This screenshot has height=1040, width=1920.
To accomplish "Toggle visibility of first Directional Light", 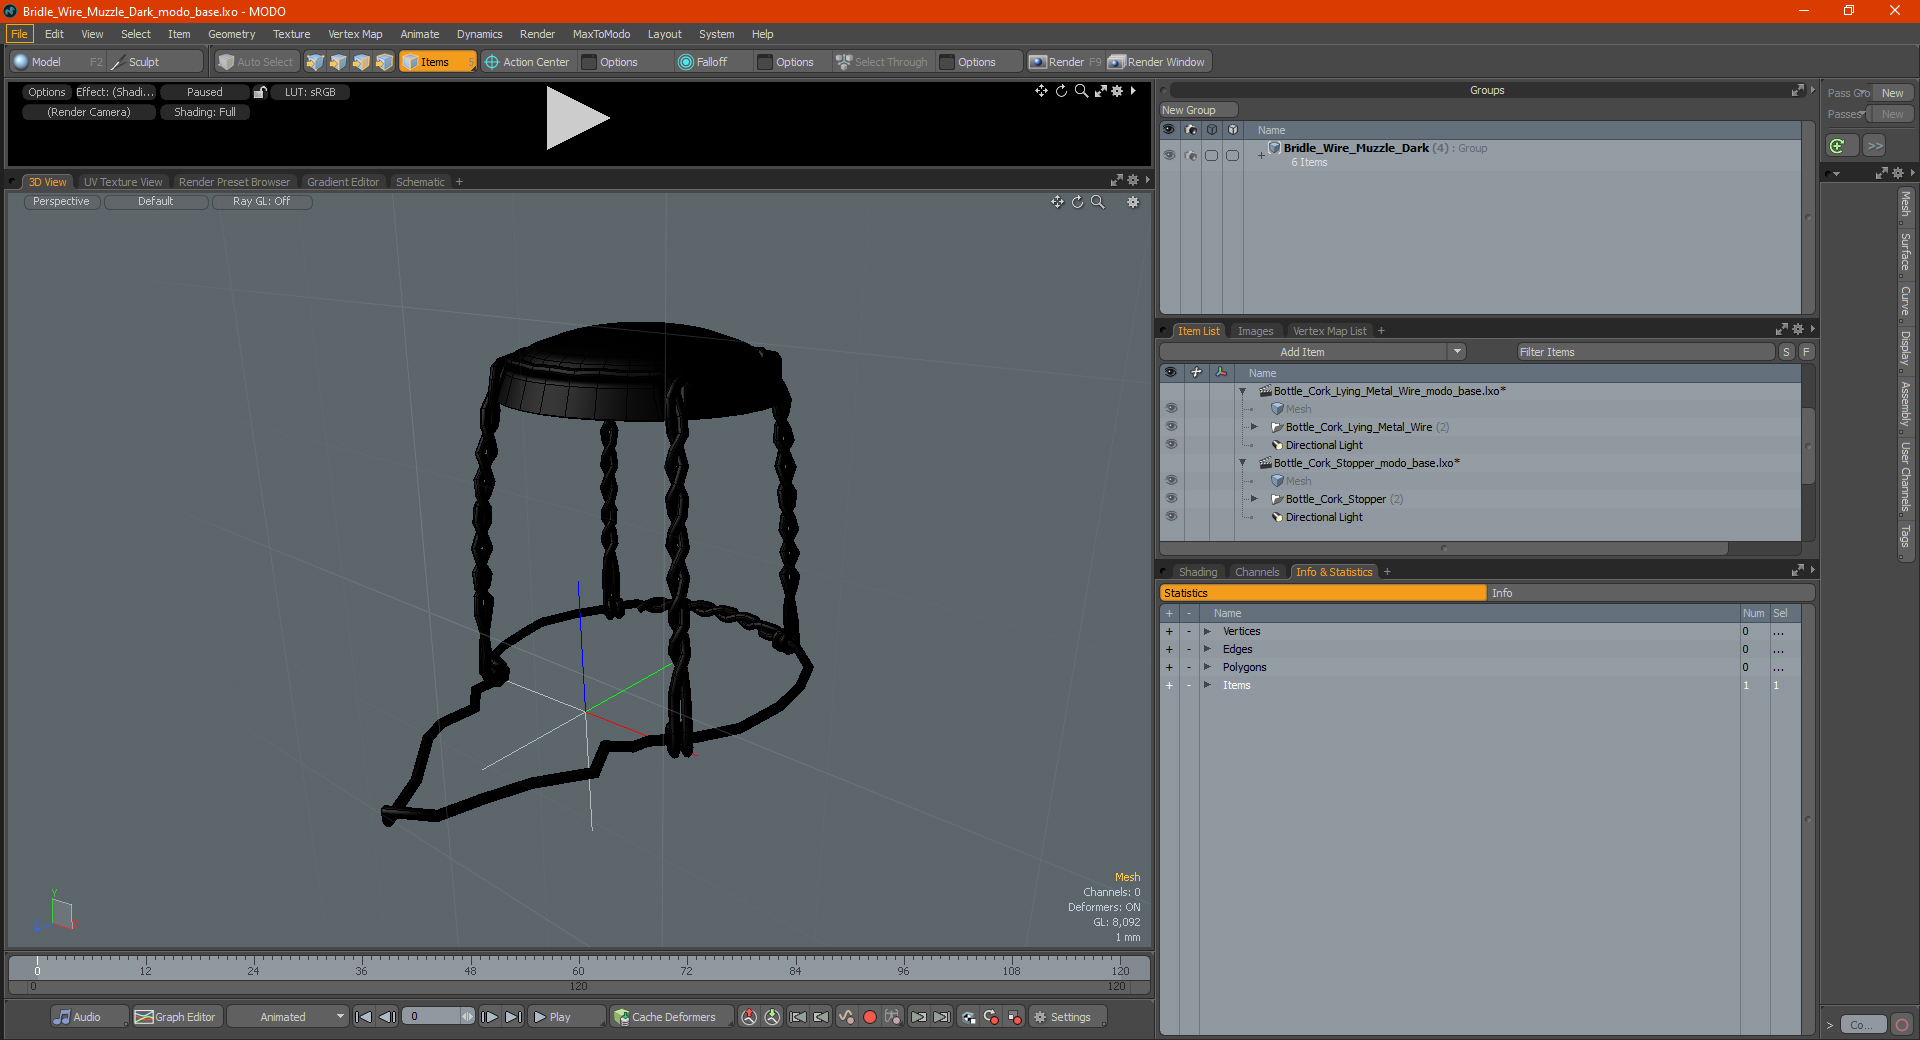I will tap(1171, 445).
